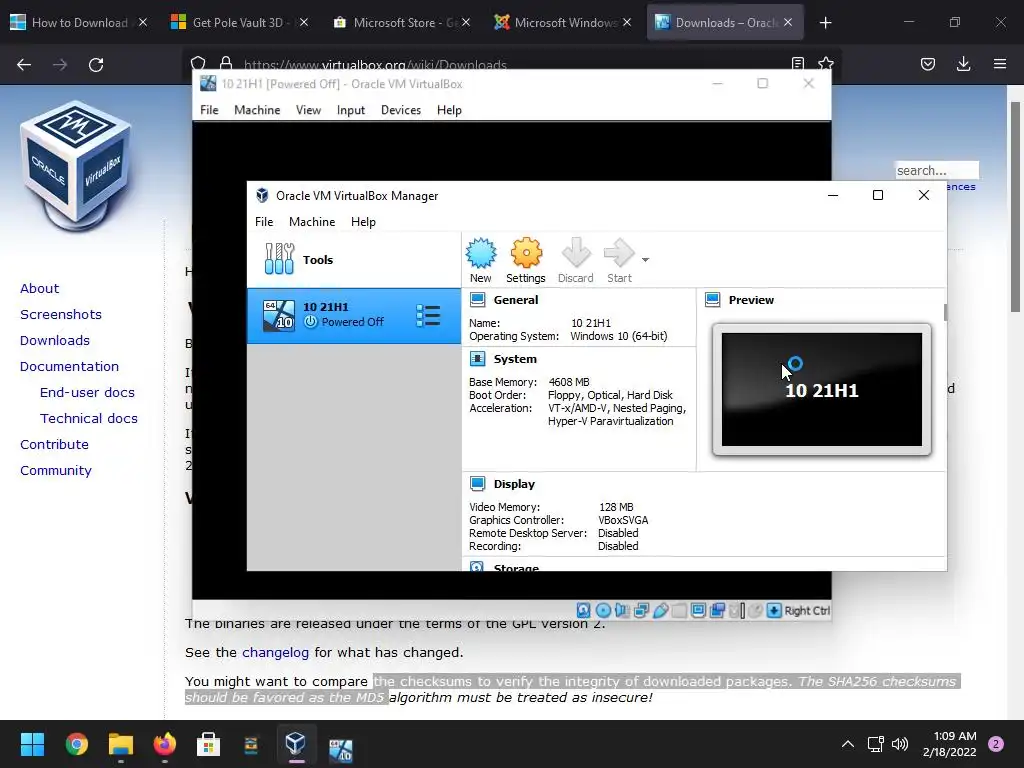Open the changelog link on the page

point(276,652)
